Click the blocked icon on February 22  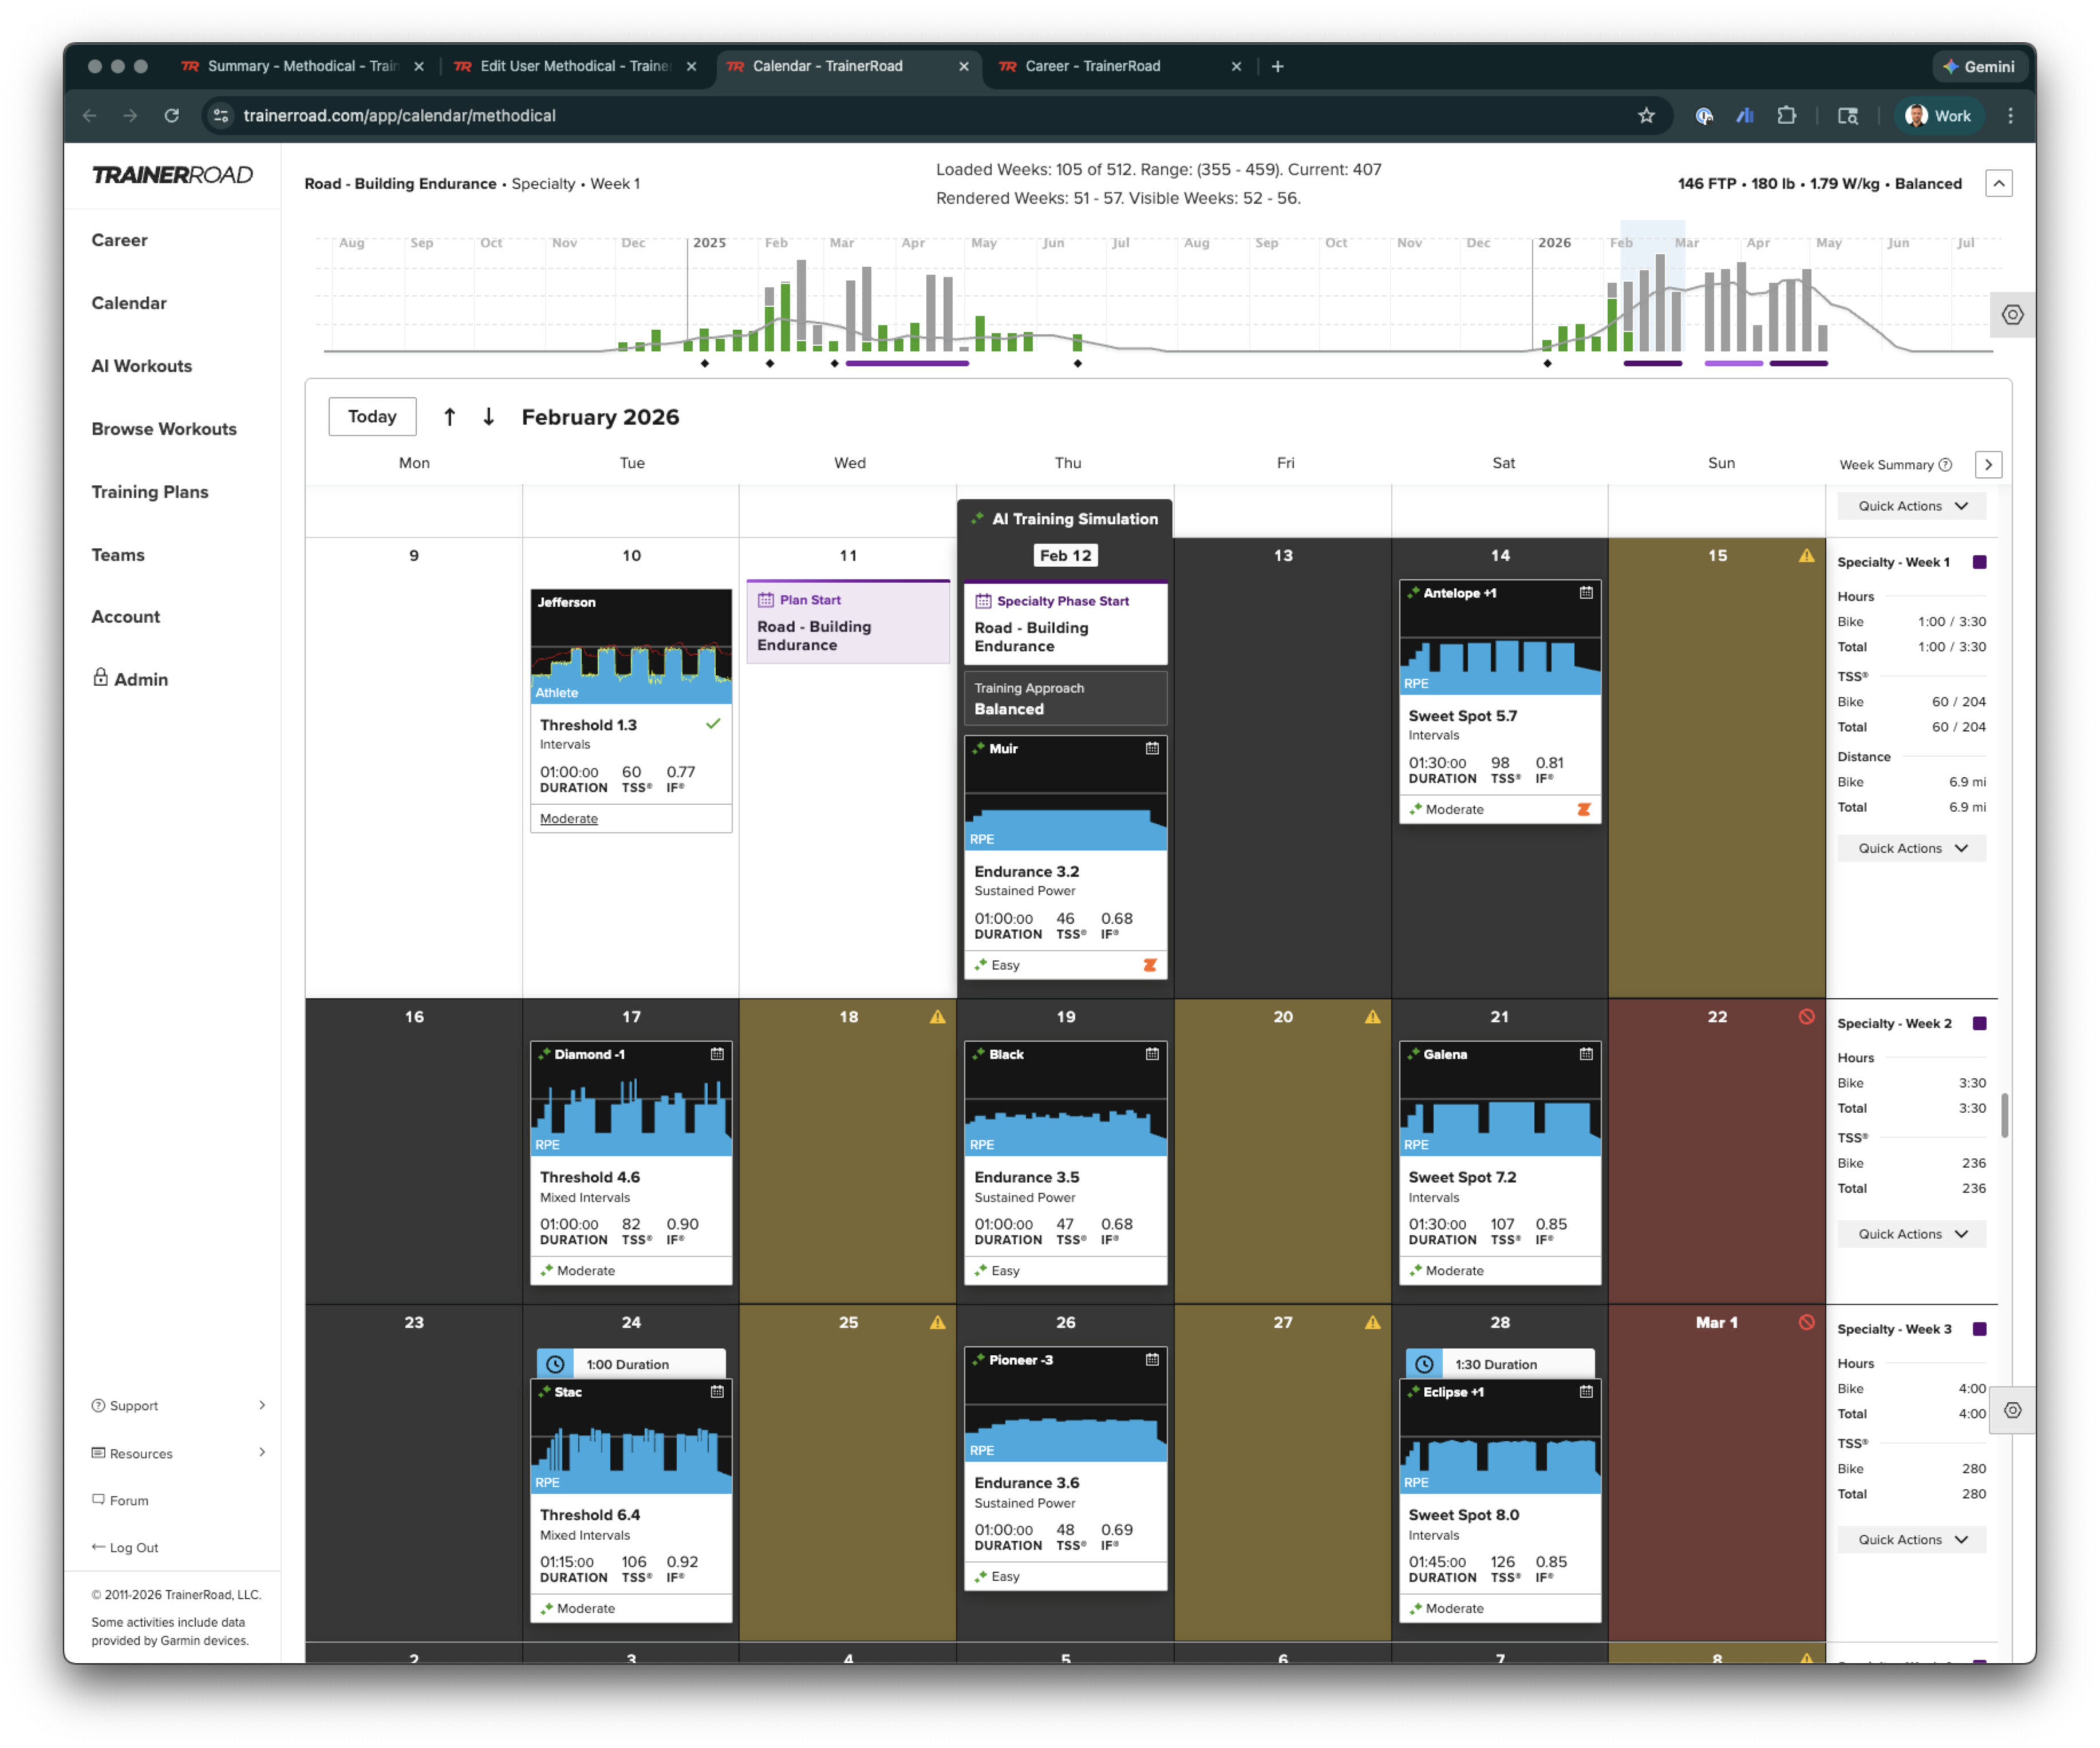tap(1806, 1017)
